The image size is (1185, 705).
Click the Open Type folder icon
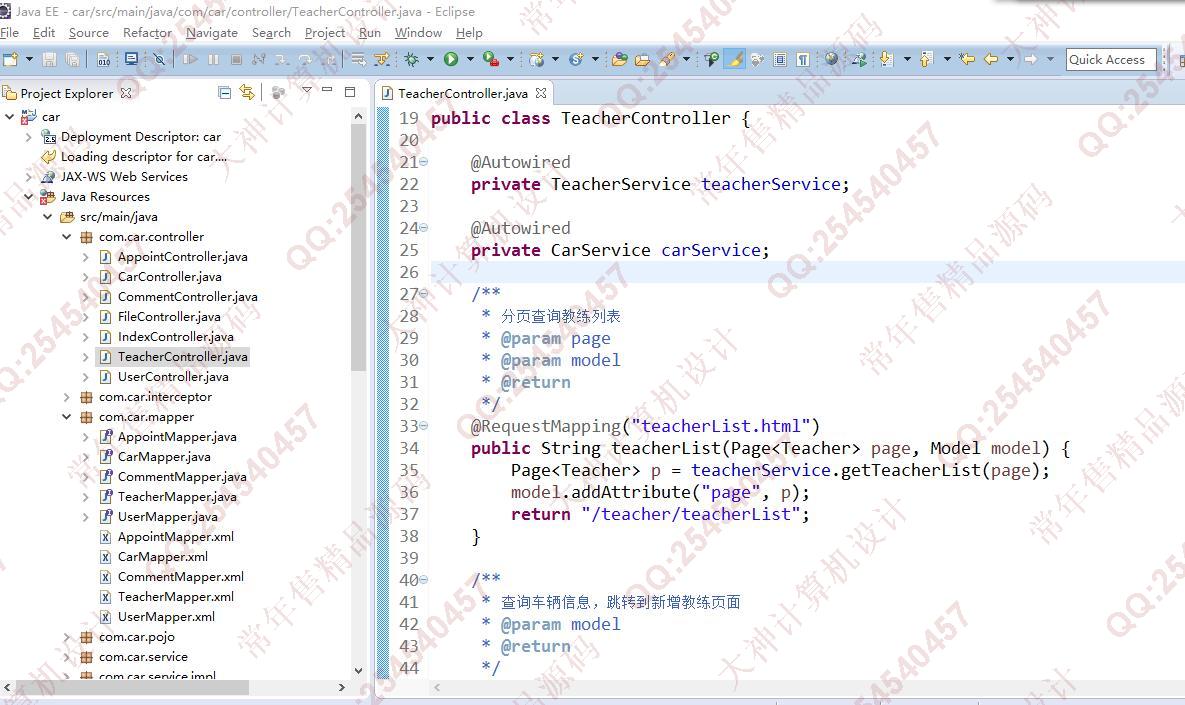click(620, 59)
